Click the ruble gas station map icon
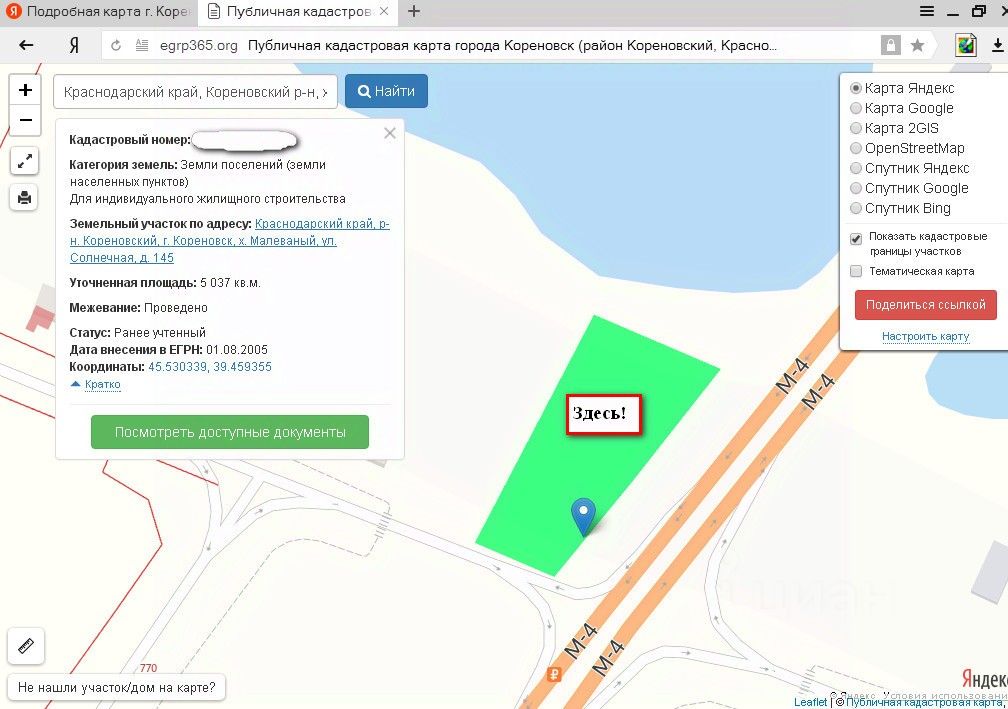This screenshot has width=1008, height=709. (554, 674)
